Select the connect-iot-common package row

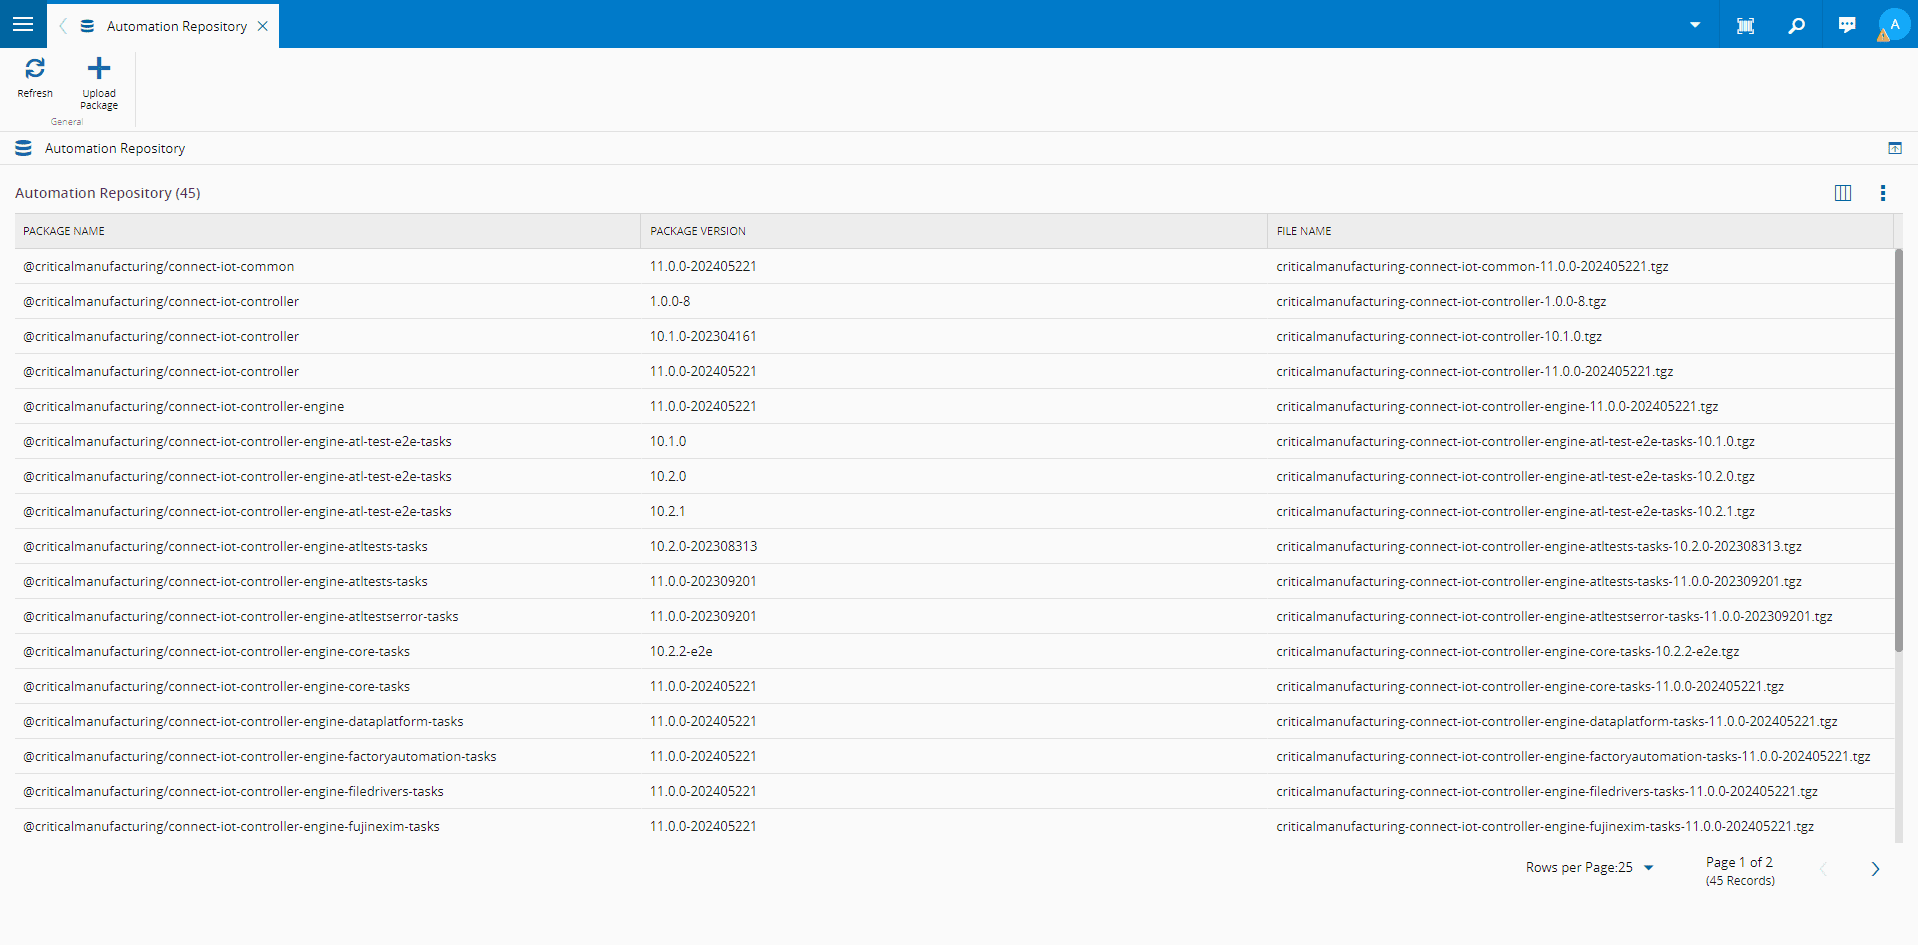[x=158, y=266]
